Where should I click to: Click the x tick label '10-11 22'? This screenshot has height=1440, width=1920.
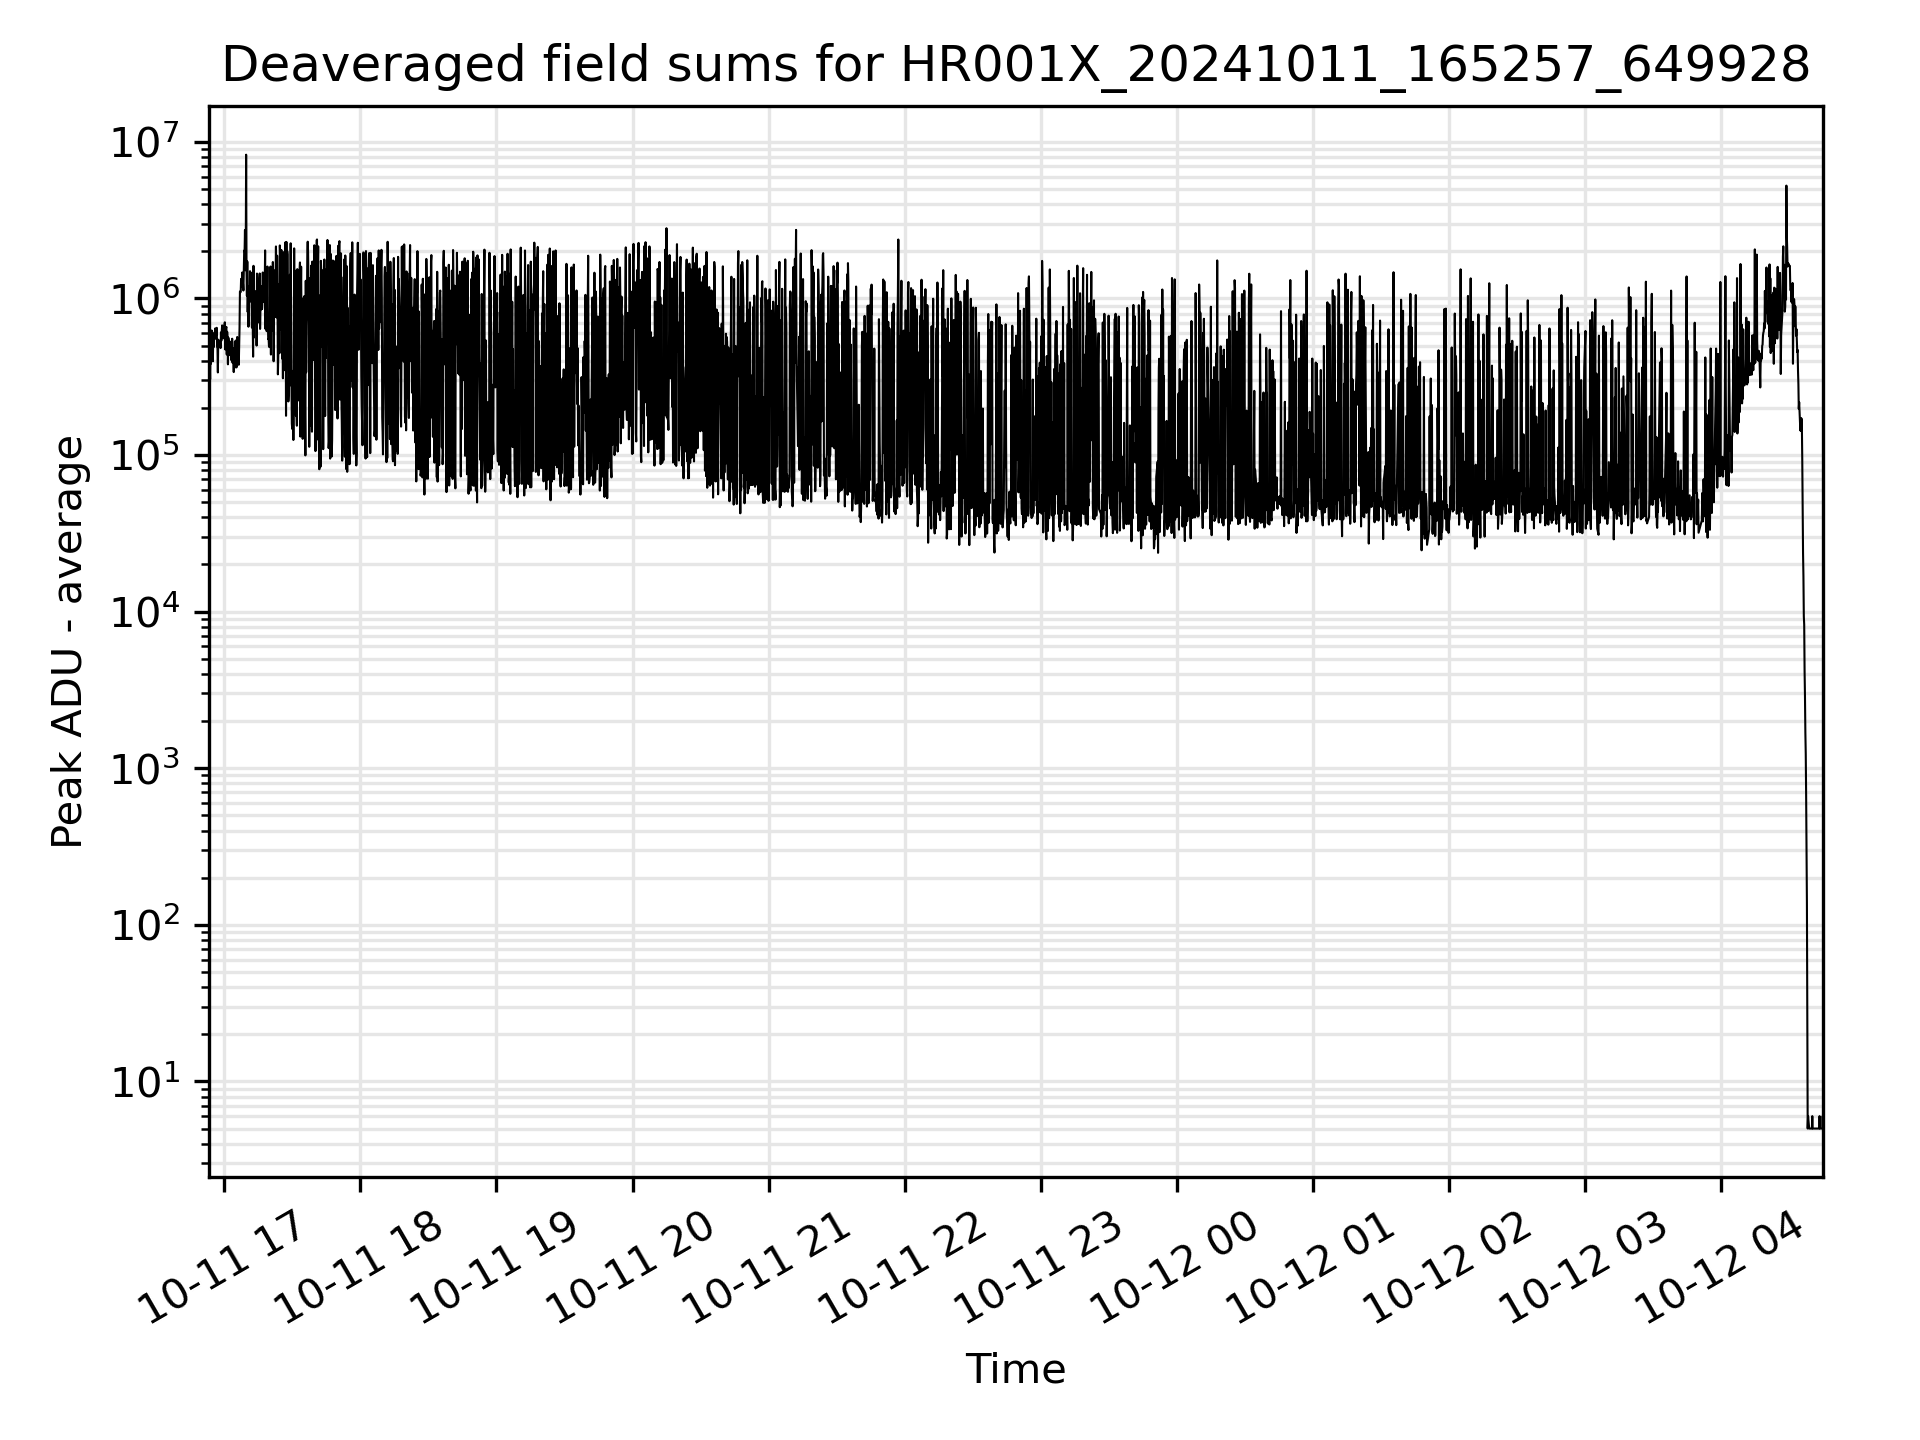point(902,1267)
